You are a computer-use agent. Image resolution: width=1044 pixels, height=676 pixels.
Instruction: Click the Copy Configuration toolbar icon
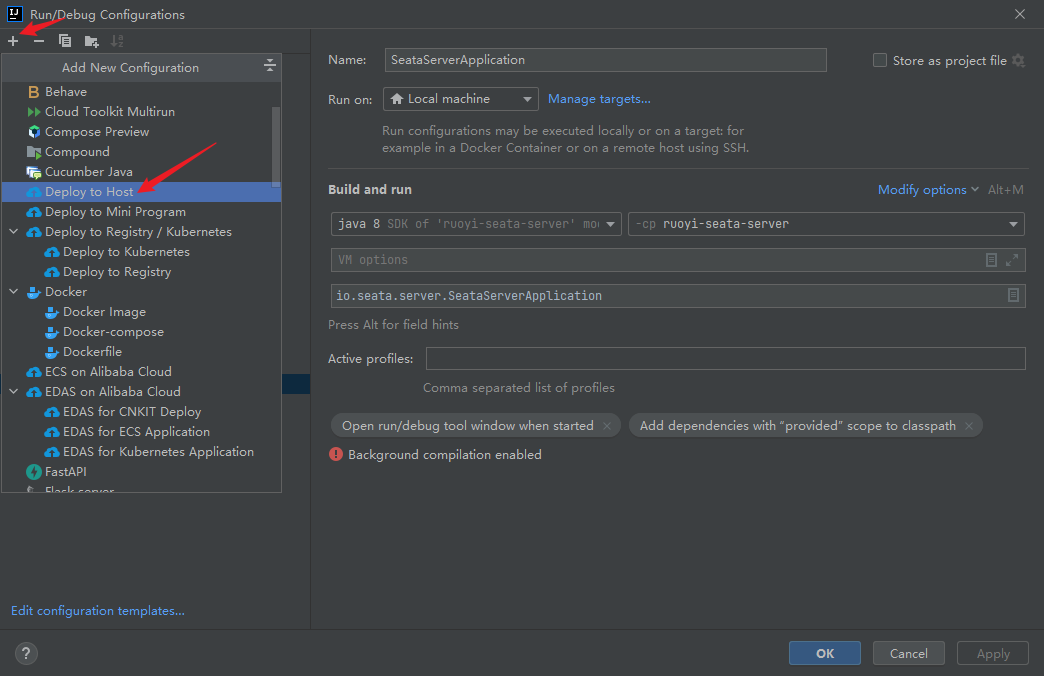click(65, 41)
